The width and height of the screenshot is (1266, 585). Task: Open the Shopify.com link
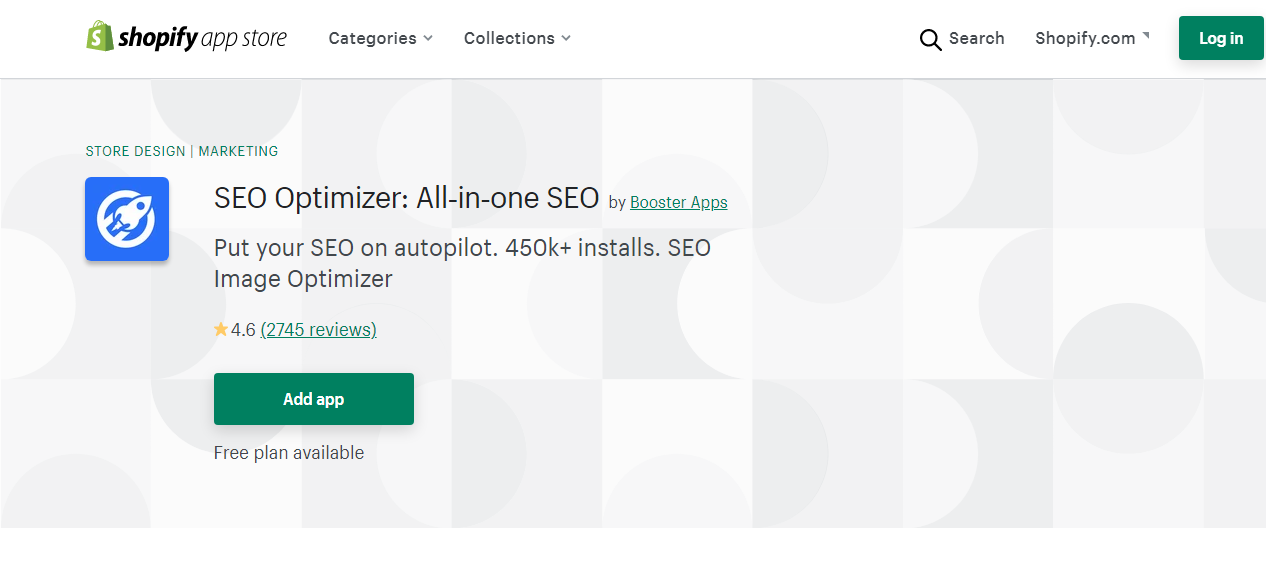tap(1085, 38)
